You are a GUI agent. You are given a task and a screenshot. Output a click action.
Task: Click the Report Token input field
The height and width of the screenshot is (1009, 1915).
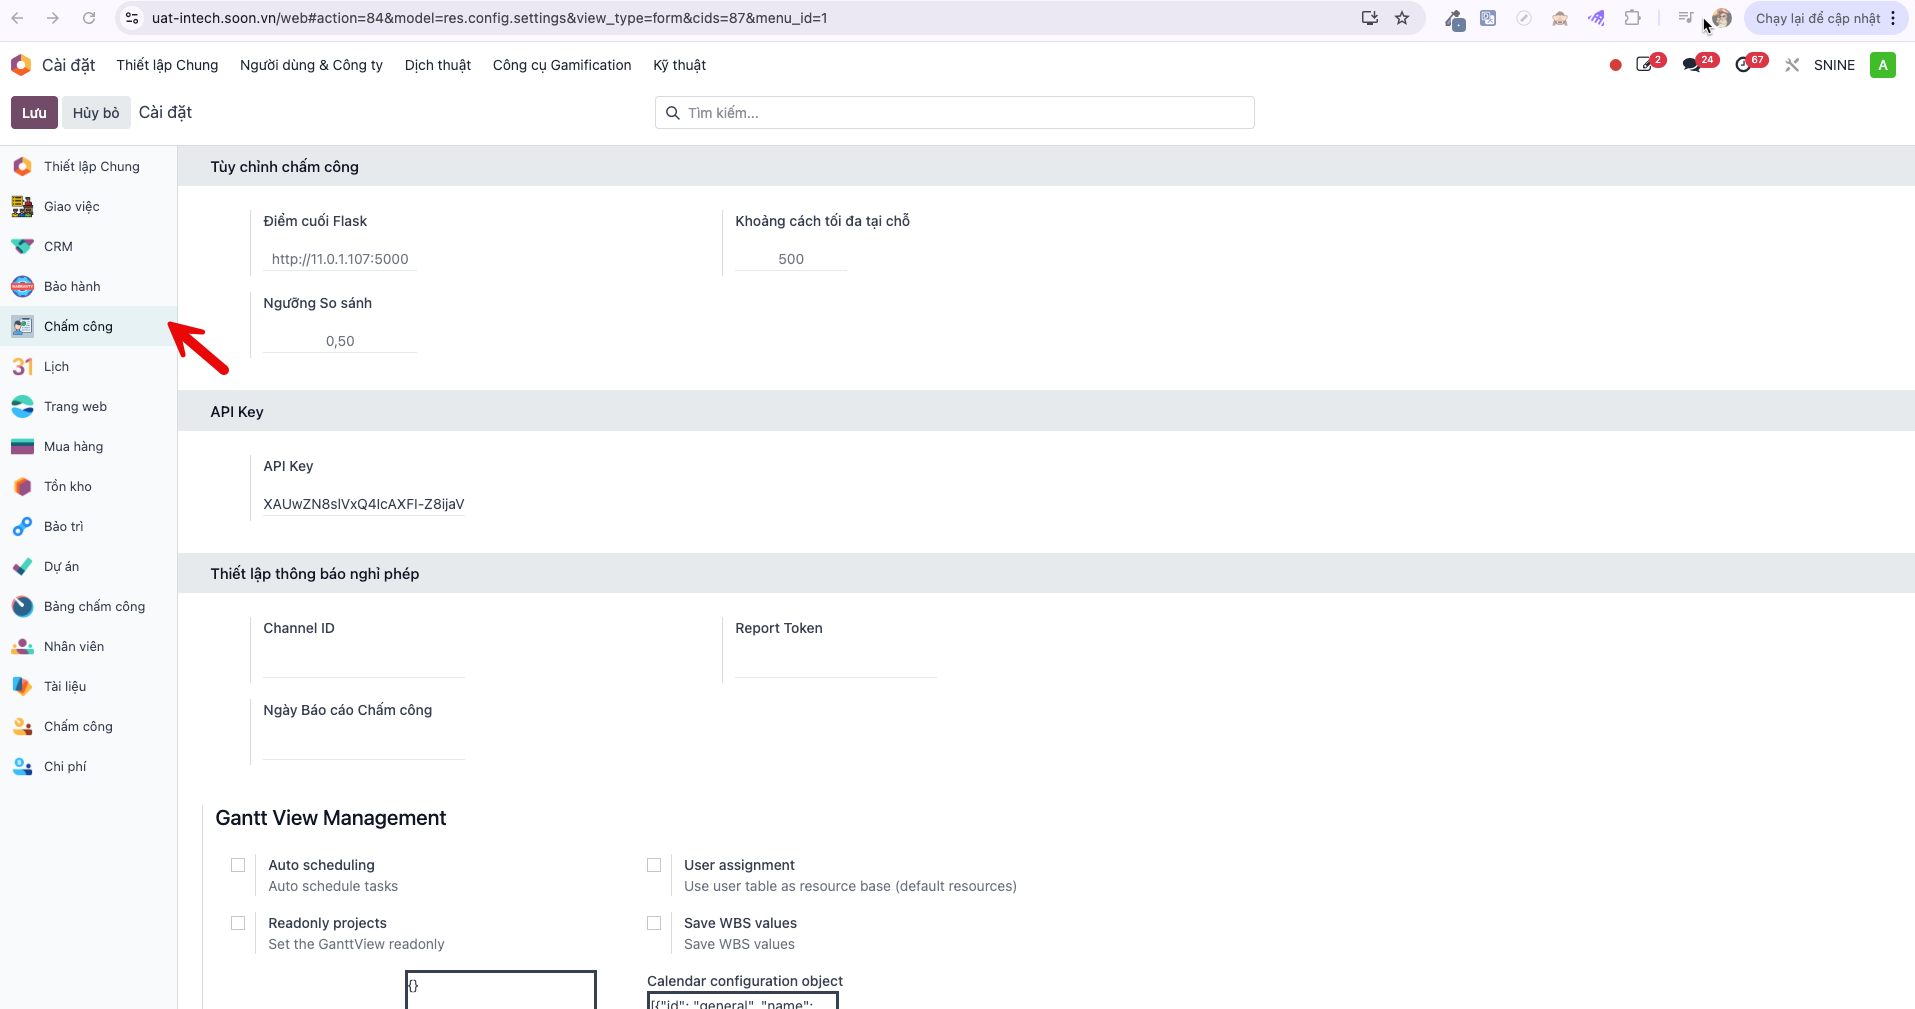coord(836,664)
